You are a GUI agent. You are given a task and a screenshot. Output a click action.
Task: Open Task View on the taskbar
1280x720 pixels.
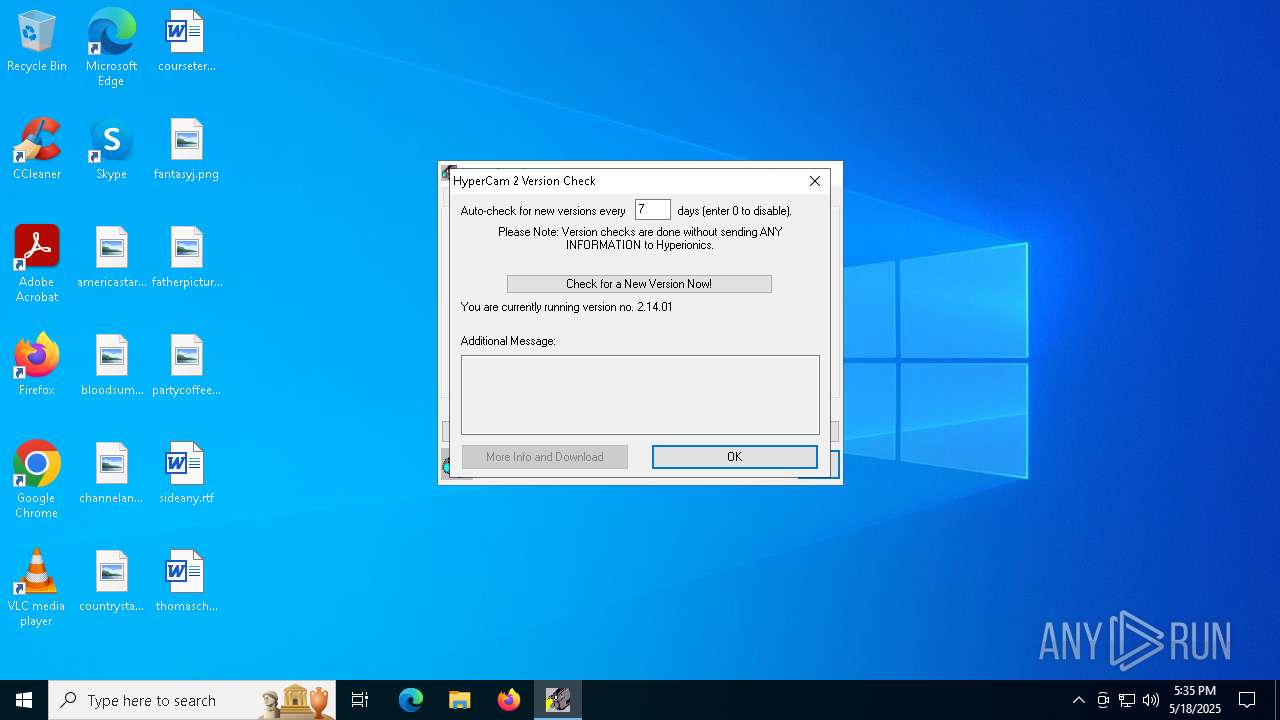(360, 700)
